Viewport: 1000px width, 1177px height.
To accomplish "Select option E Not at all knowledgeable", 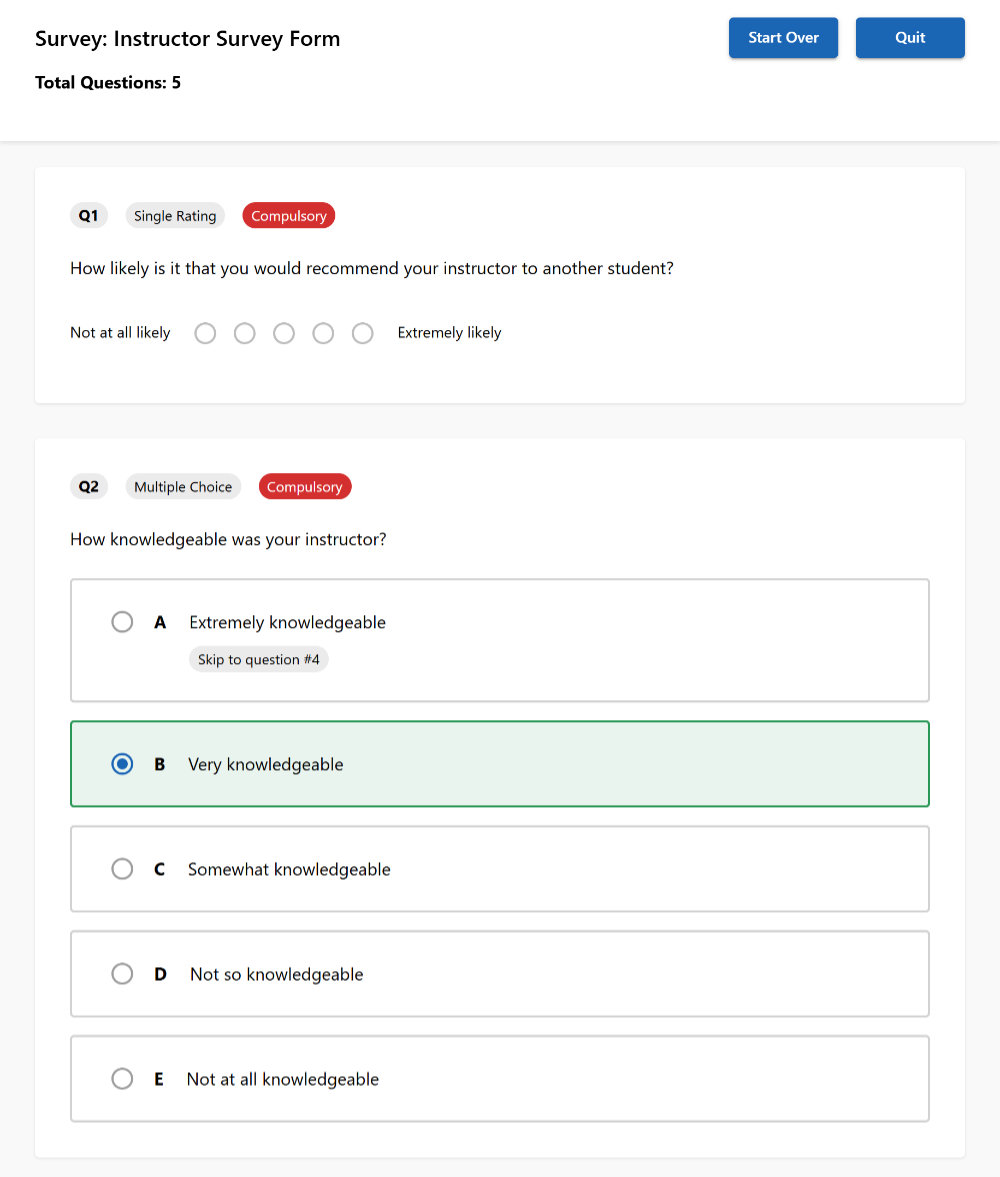I will coord(122,1079).
